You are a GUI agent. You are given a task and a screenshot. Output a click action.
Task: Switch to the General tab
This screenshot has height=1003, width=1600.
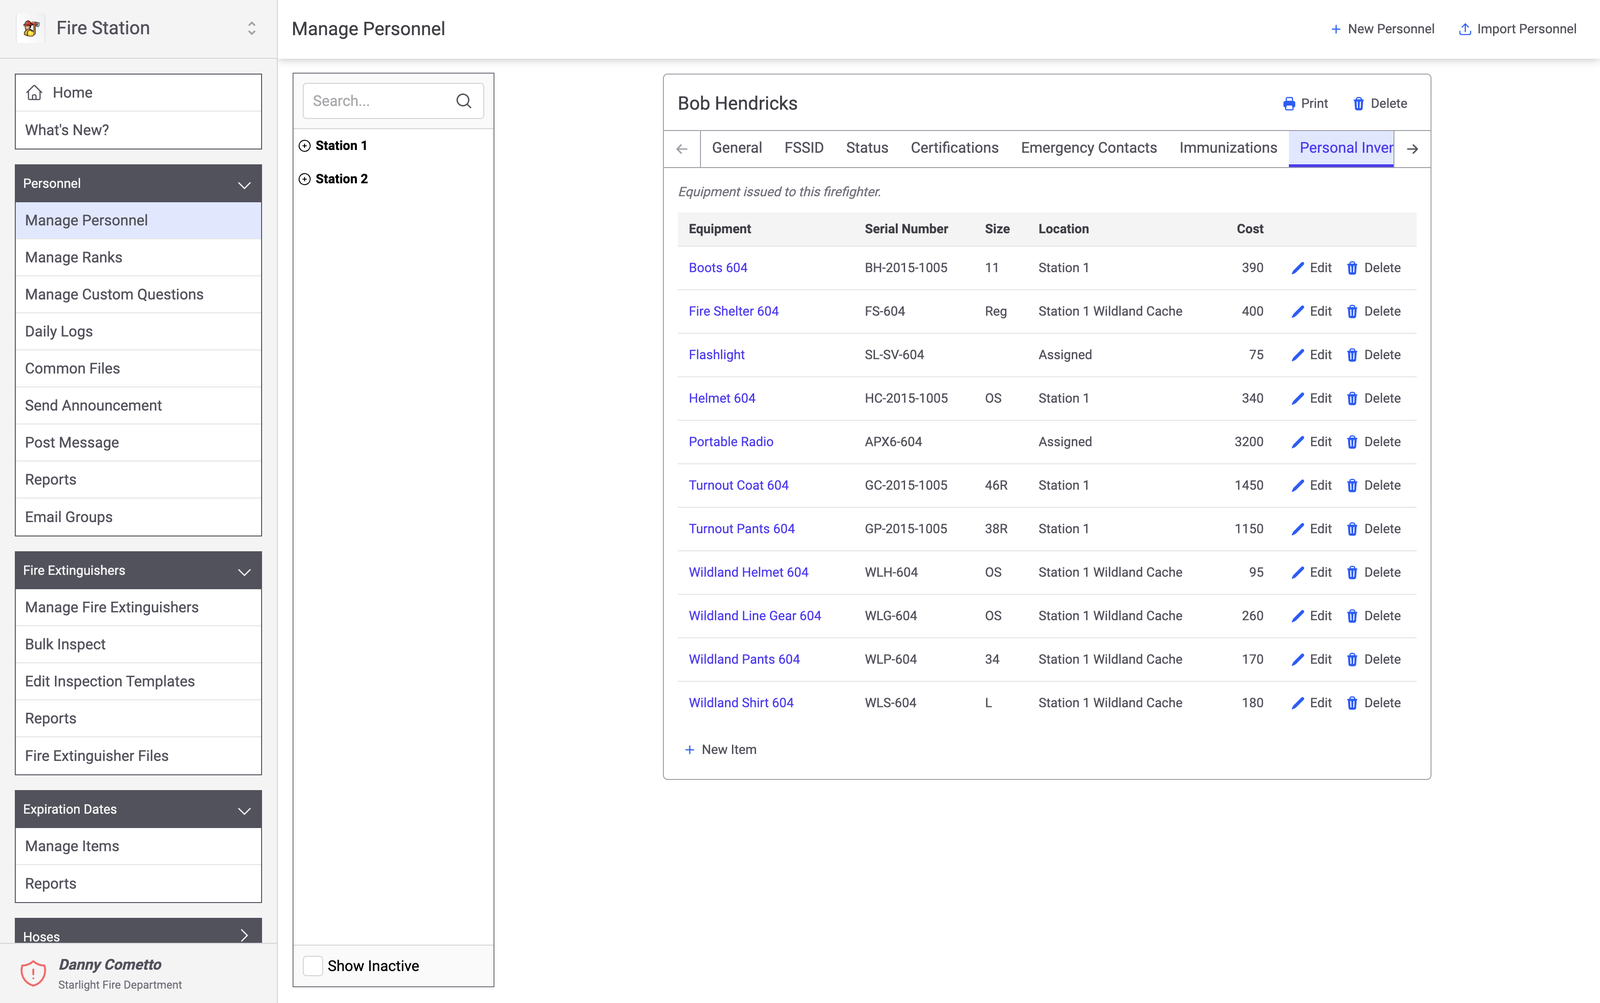tap(737, 148)
